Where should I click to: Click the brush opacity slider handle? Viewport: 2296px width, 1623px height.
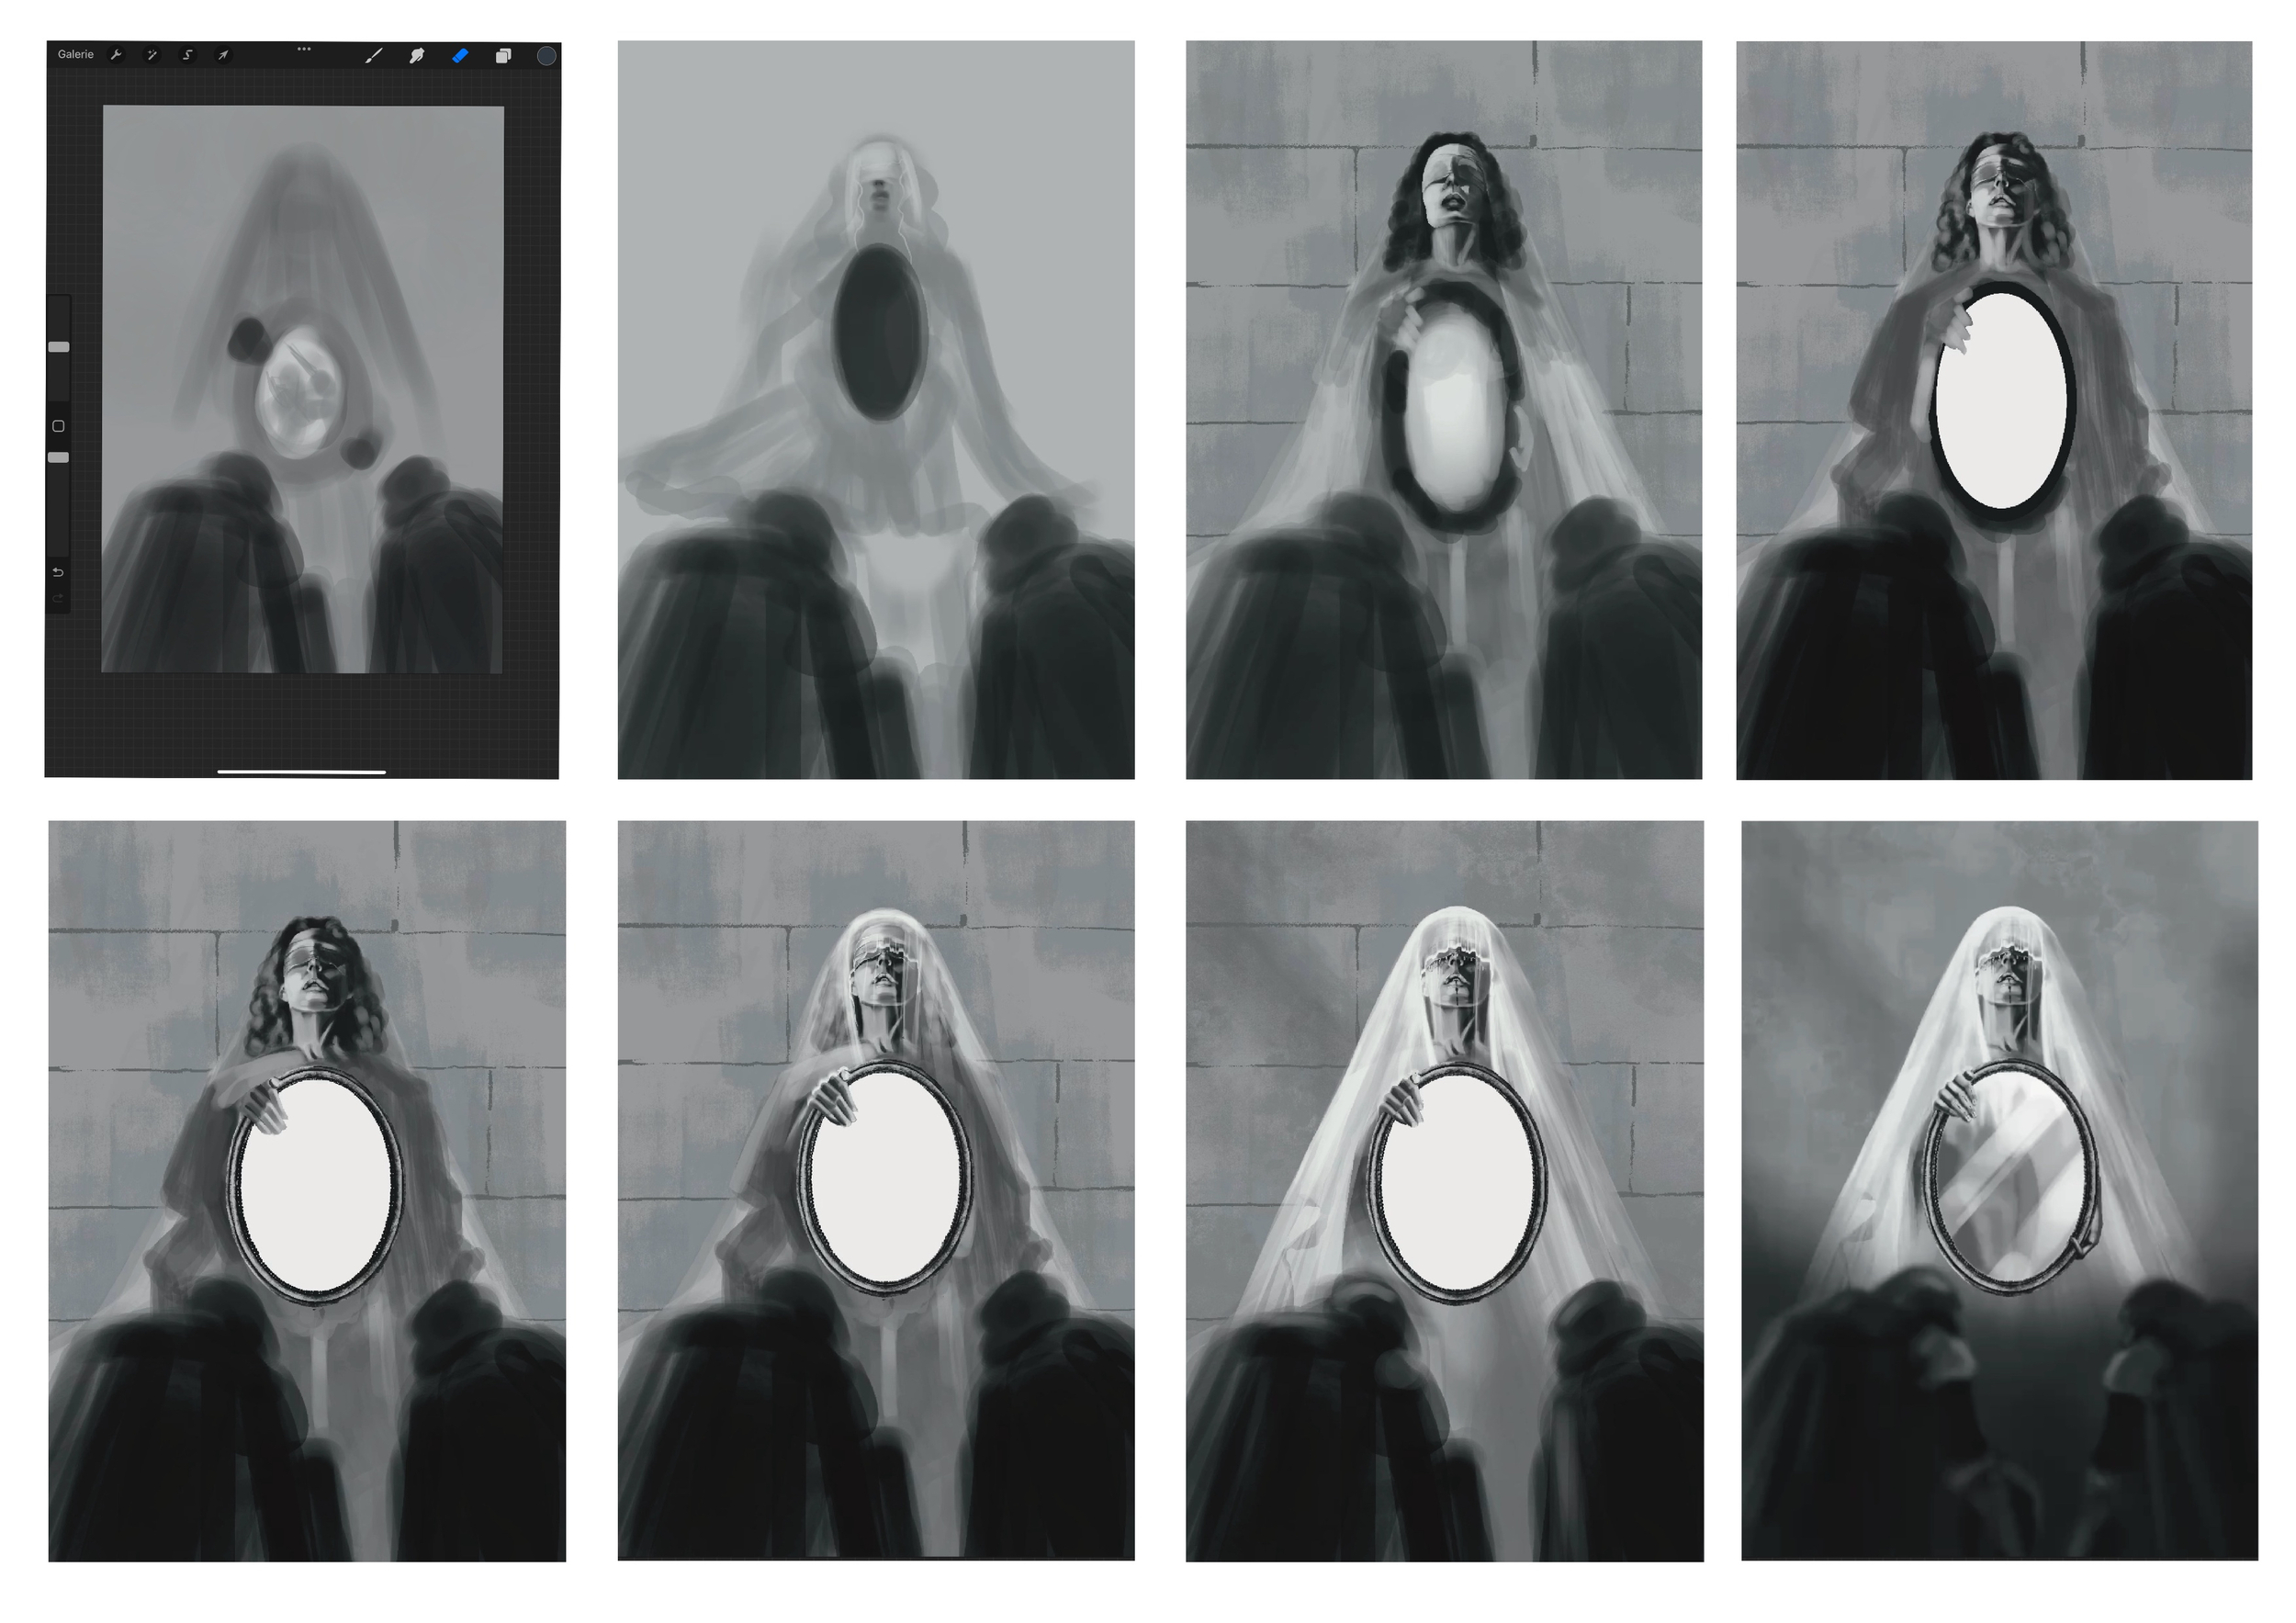pos(59,457)
